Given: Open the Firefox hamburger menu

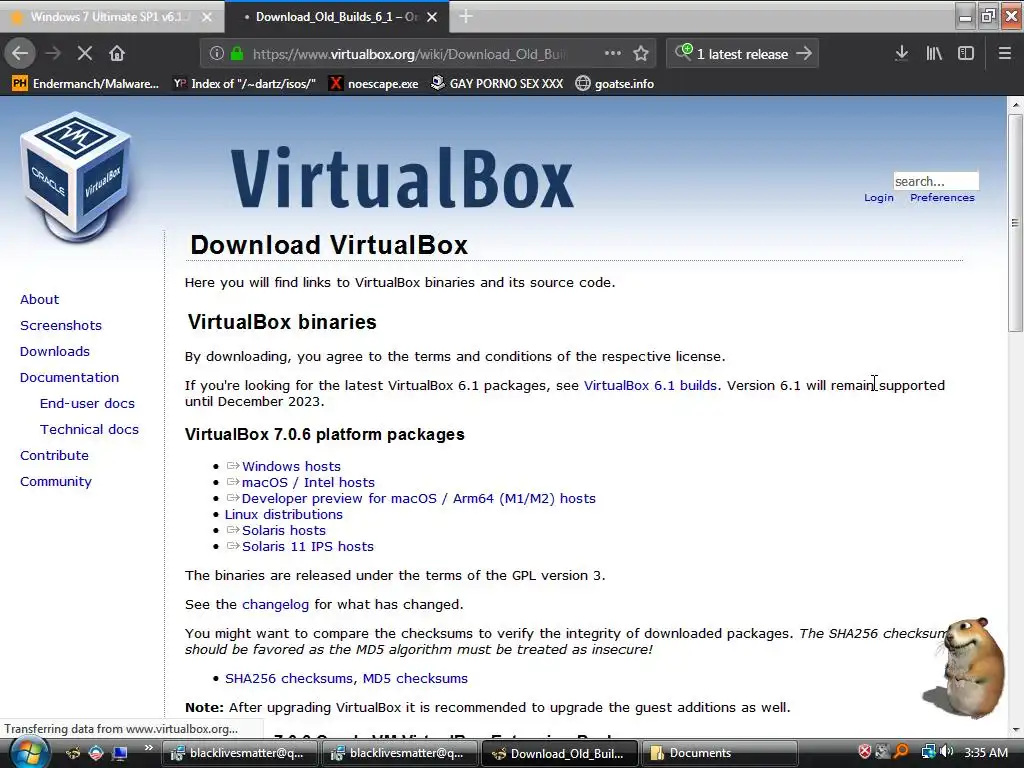Looking at the screenshot, I should click(x=1004, y=54).
